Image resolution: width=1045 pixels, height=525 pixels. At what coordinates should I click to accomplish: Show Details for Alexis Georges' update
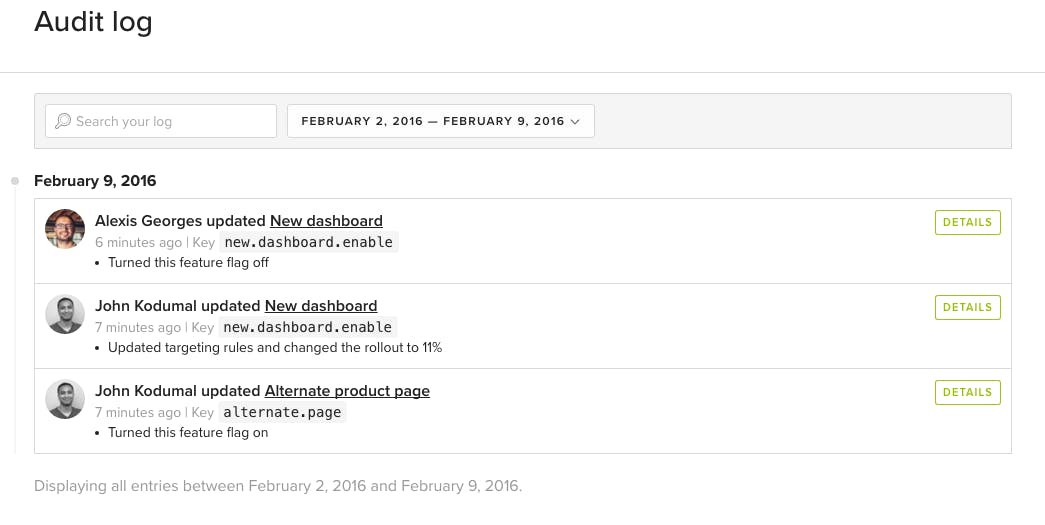967,222
